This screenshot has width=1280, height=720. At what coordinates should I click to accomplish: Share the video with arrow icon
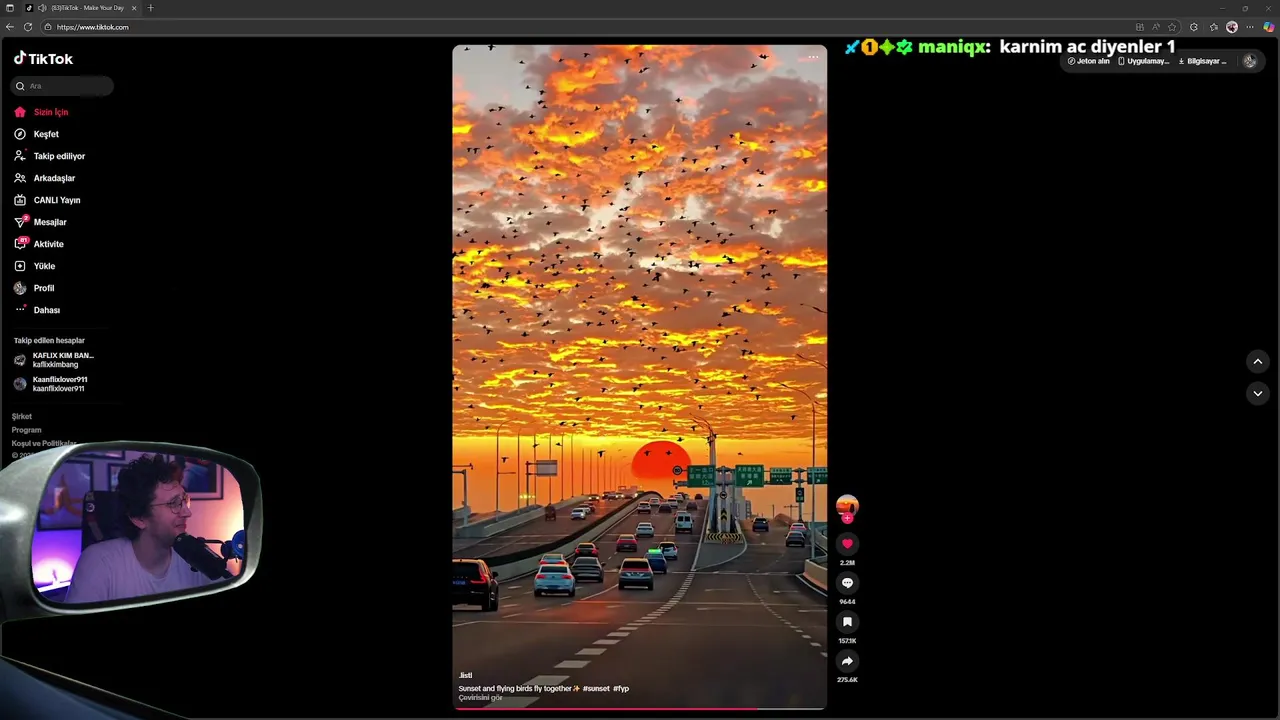847,661
